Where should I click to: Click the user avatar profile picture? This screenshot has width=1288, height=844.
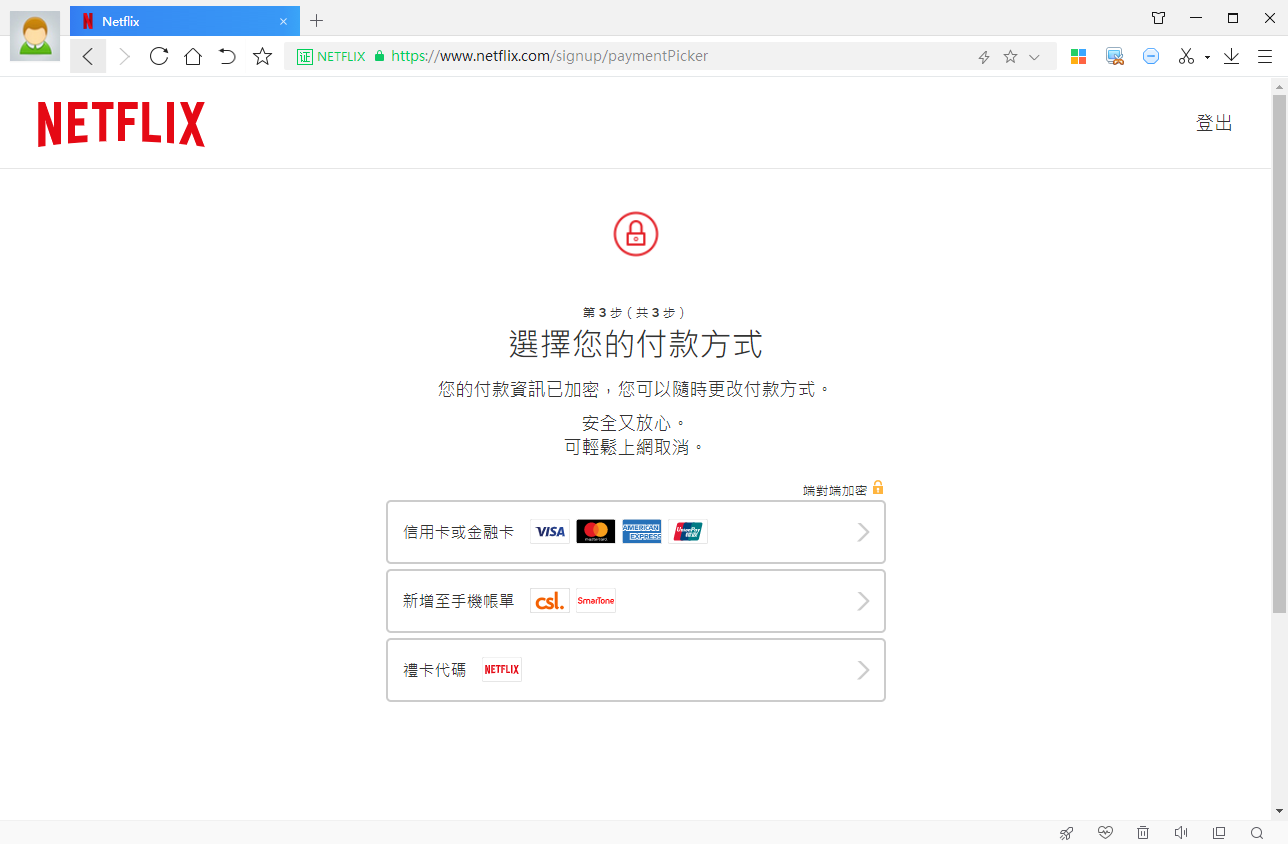pyautogui.click(x=35, y=36)
